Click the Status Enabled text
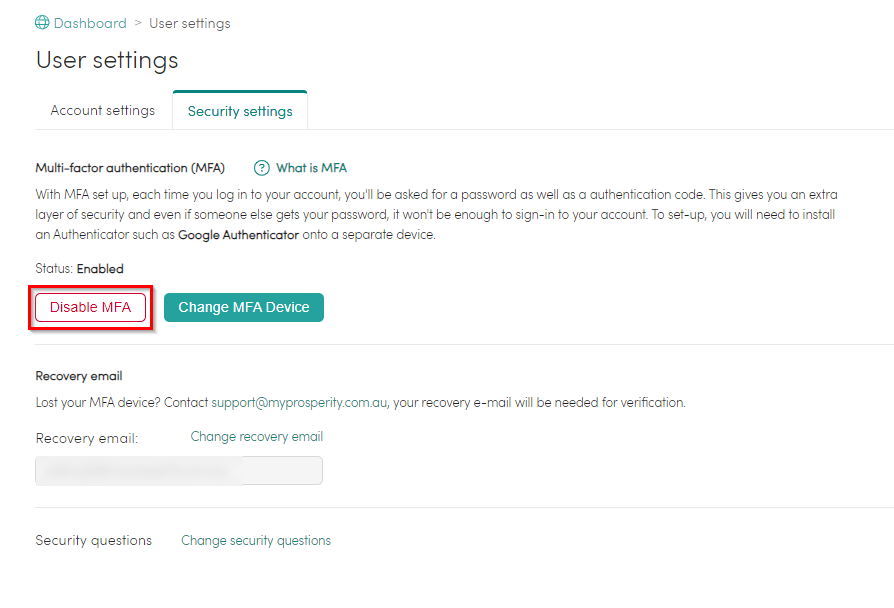This screenshot has width=894, height=608. tap(80, 269)
